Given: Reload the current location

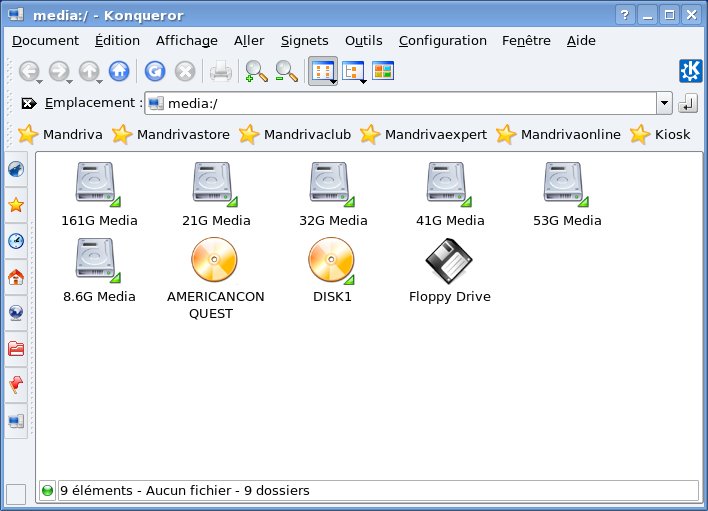Looking at the screenshot, I should click(155, 71).
